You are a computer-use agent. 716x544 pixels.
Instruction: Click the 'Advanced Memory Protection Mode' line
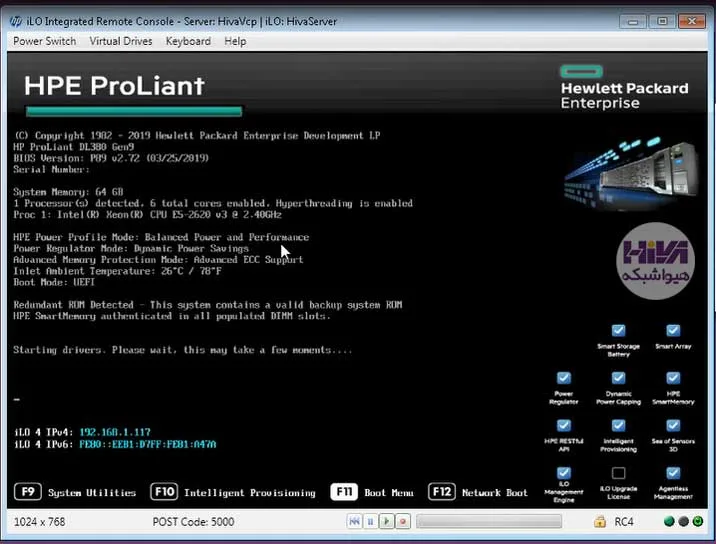point(158,259)
